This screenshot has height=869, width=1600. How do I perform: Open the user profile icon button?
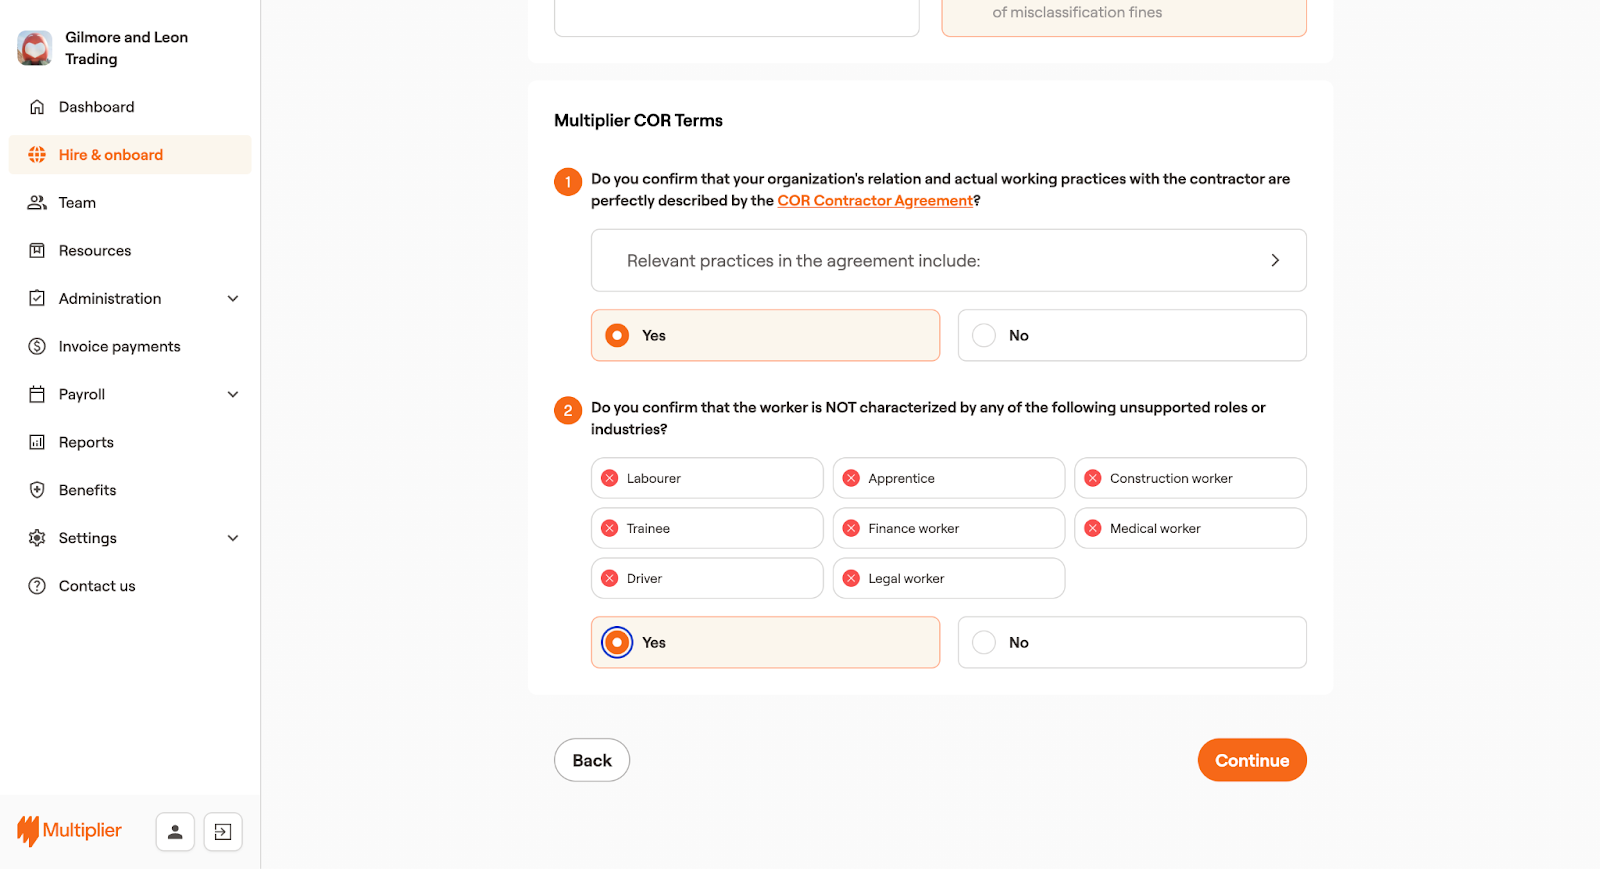point(175,831)
